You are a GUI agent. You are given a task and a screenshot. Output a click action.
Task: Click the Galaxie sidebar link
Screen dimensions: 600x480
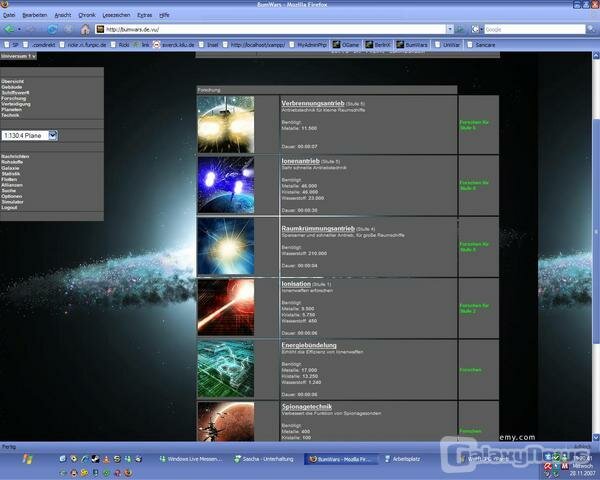(10, 168)
